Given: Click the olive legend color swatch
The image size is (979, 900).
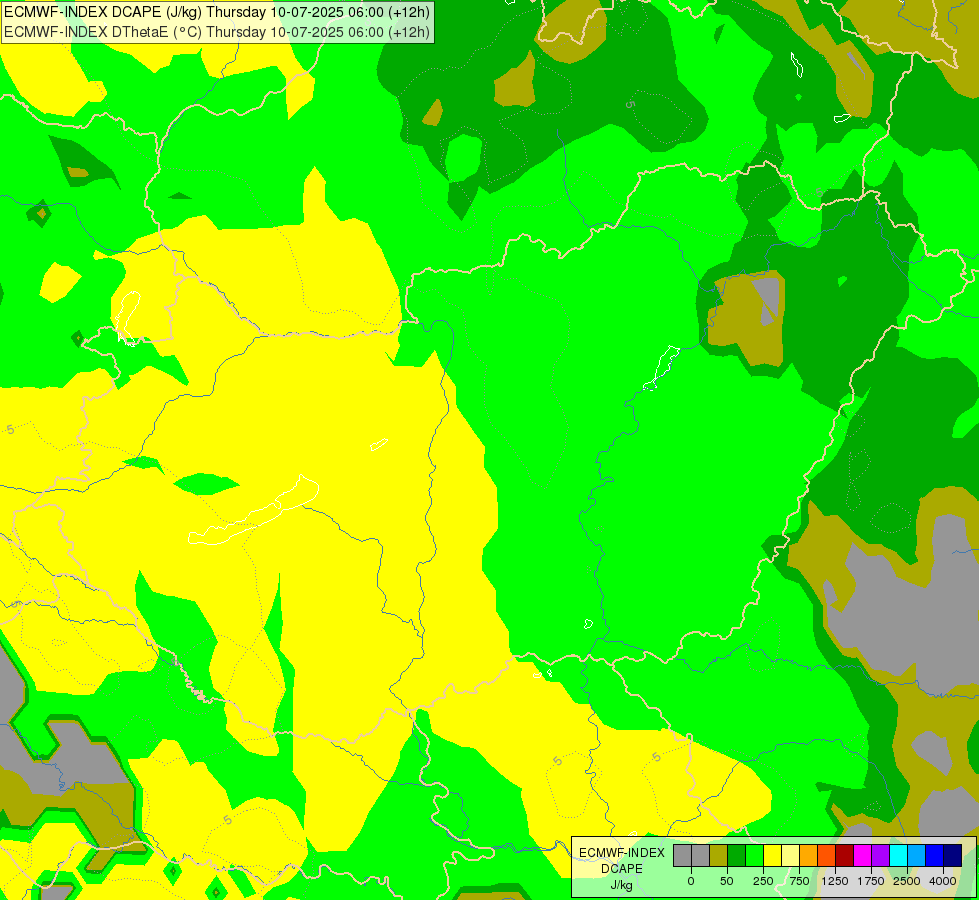Looking at the screenshot, I should [x=719, y=855].
